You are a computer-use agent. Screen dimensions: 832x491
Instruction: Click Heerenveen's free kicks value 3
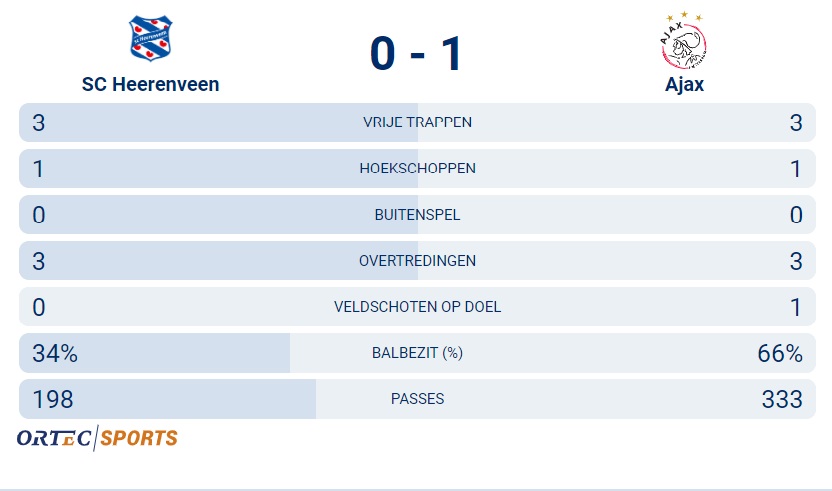click(39, 123)
